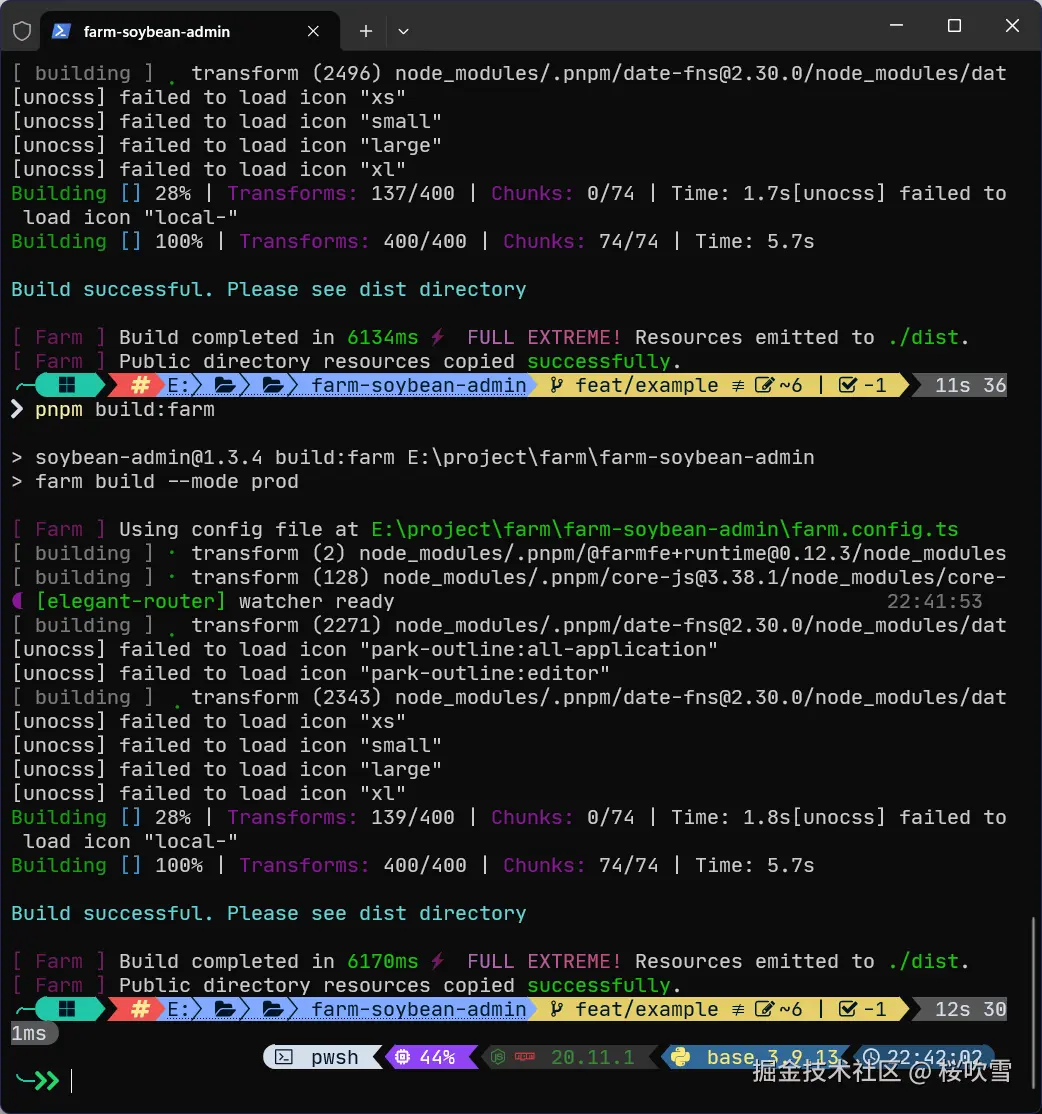Screen dimensions: 1042x1114
Task: Click the prompt arrow at the cursor line
Action: click(37, 1081)
